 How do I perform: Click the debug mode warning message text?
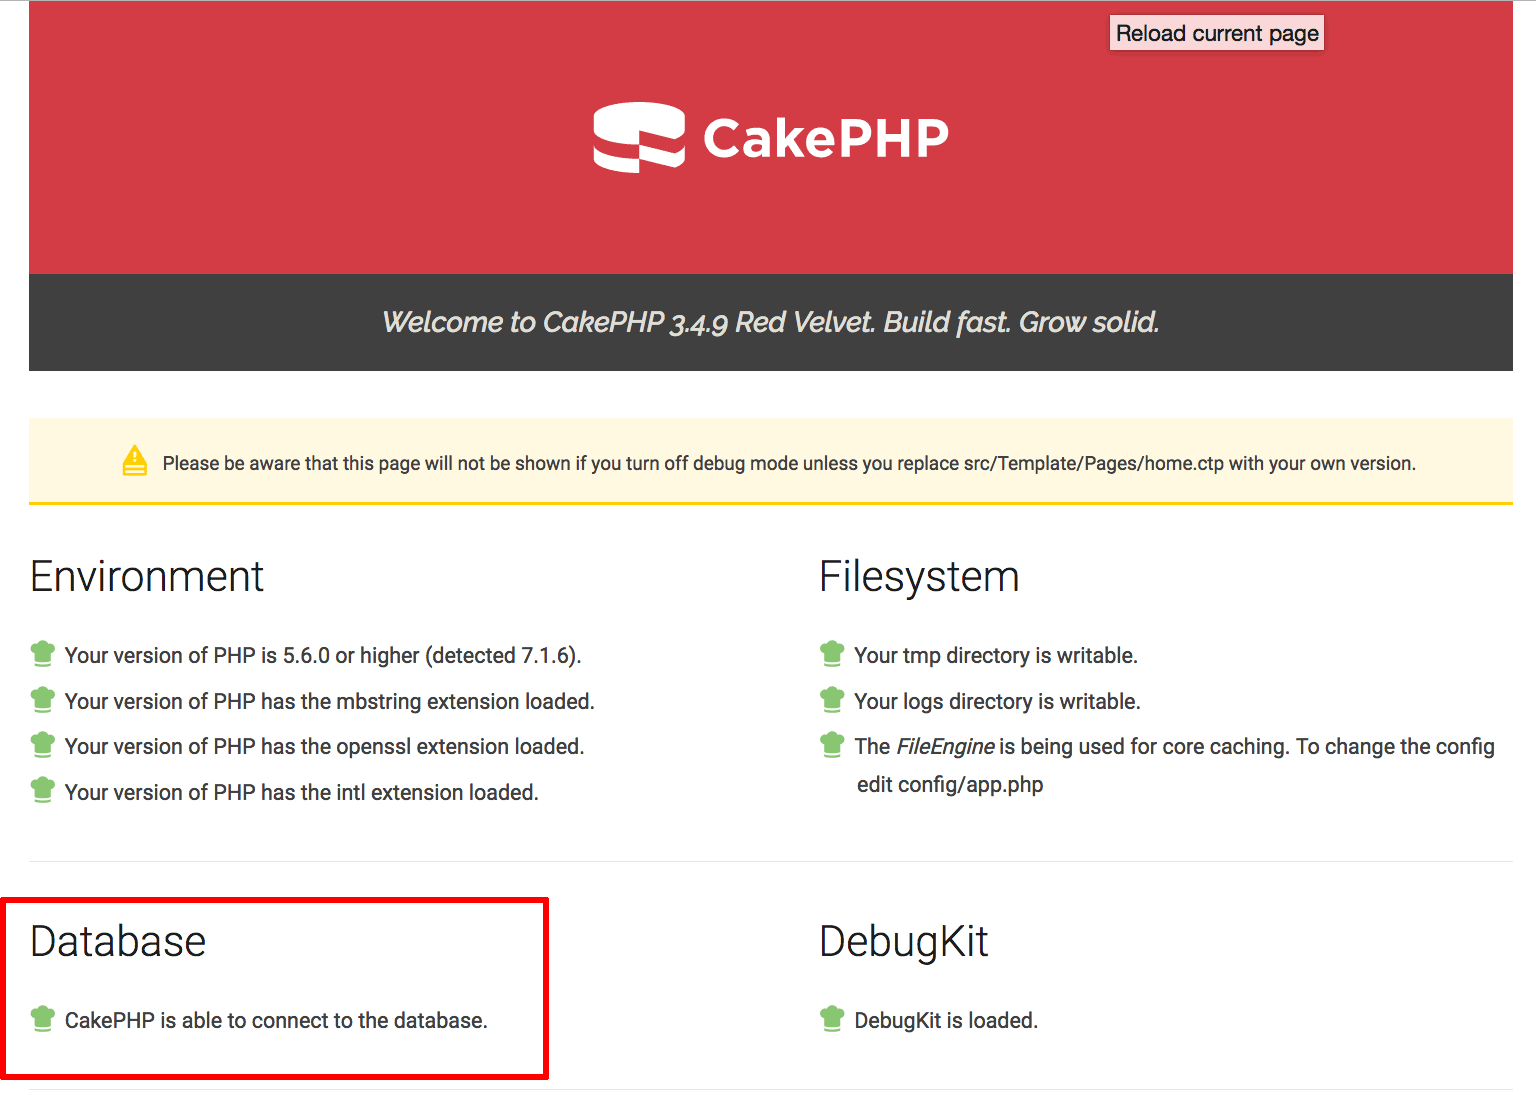coord(788,463)
